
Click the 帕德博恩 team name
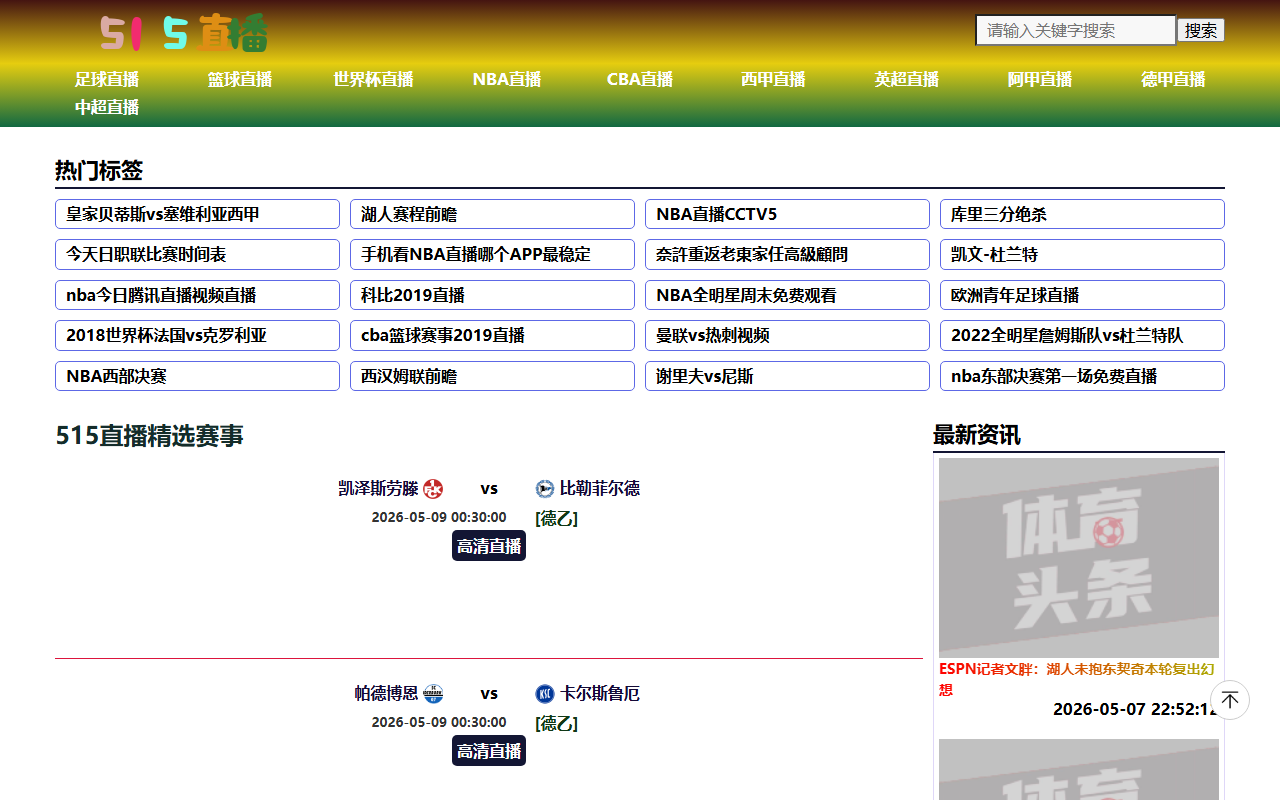386,694
